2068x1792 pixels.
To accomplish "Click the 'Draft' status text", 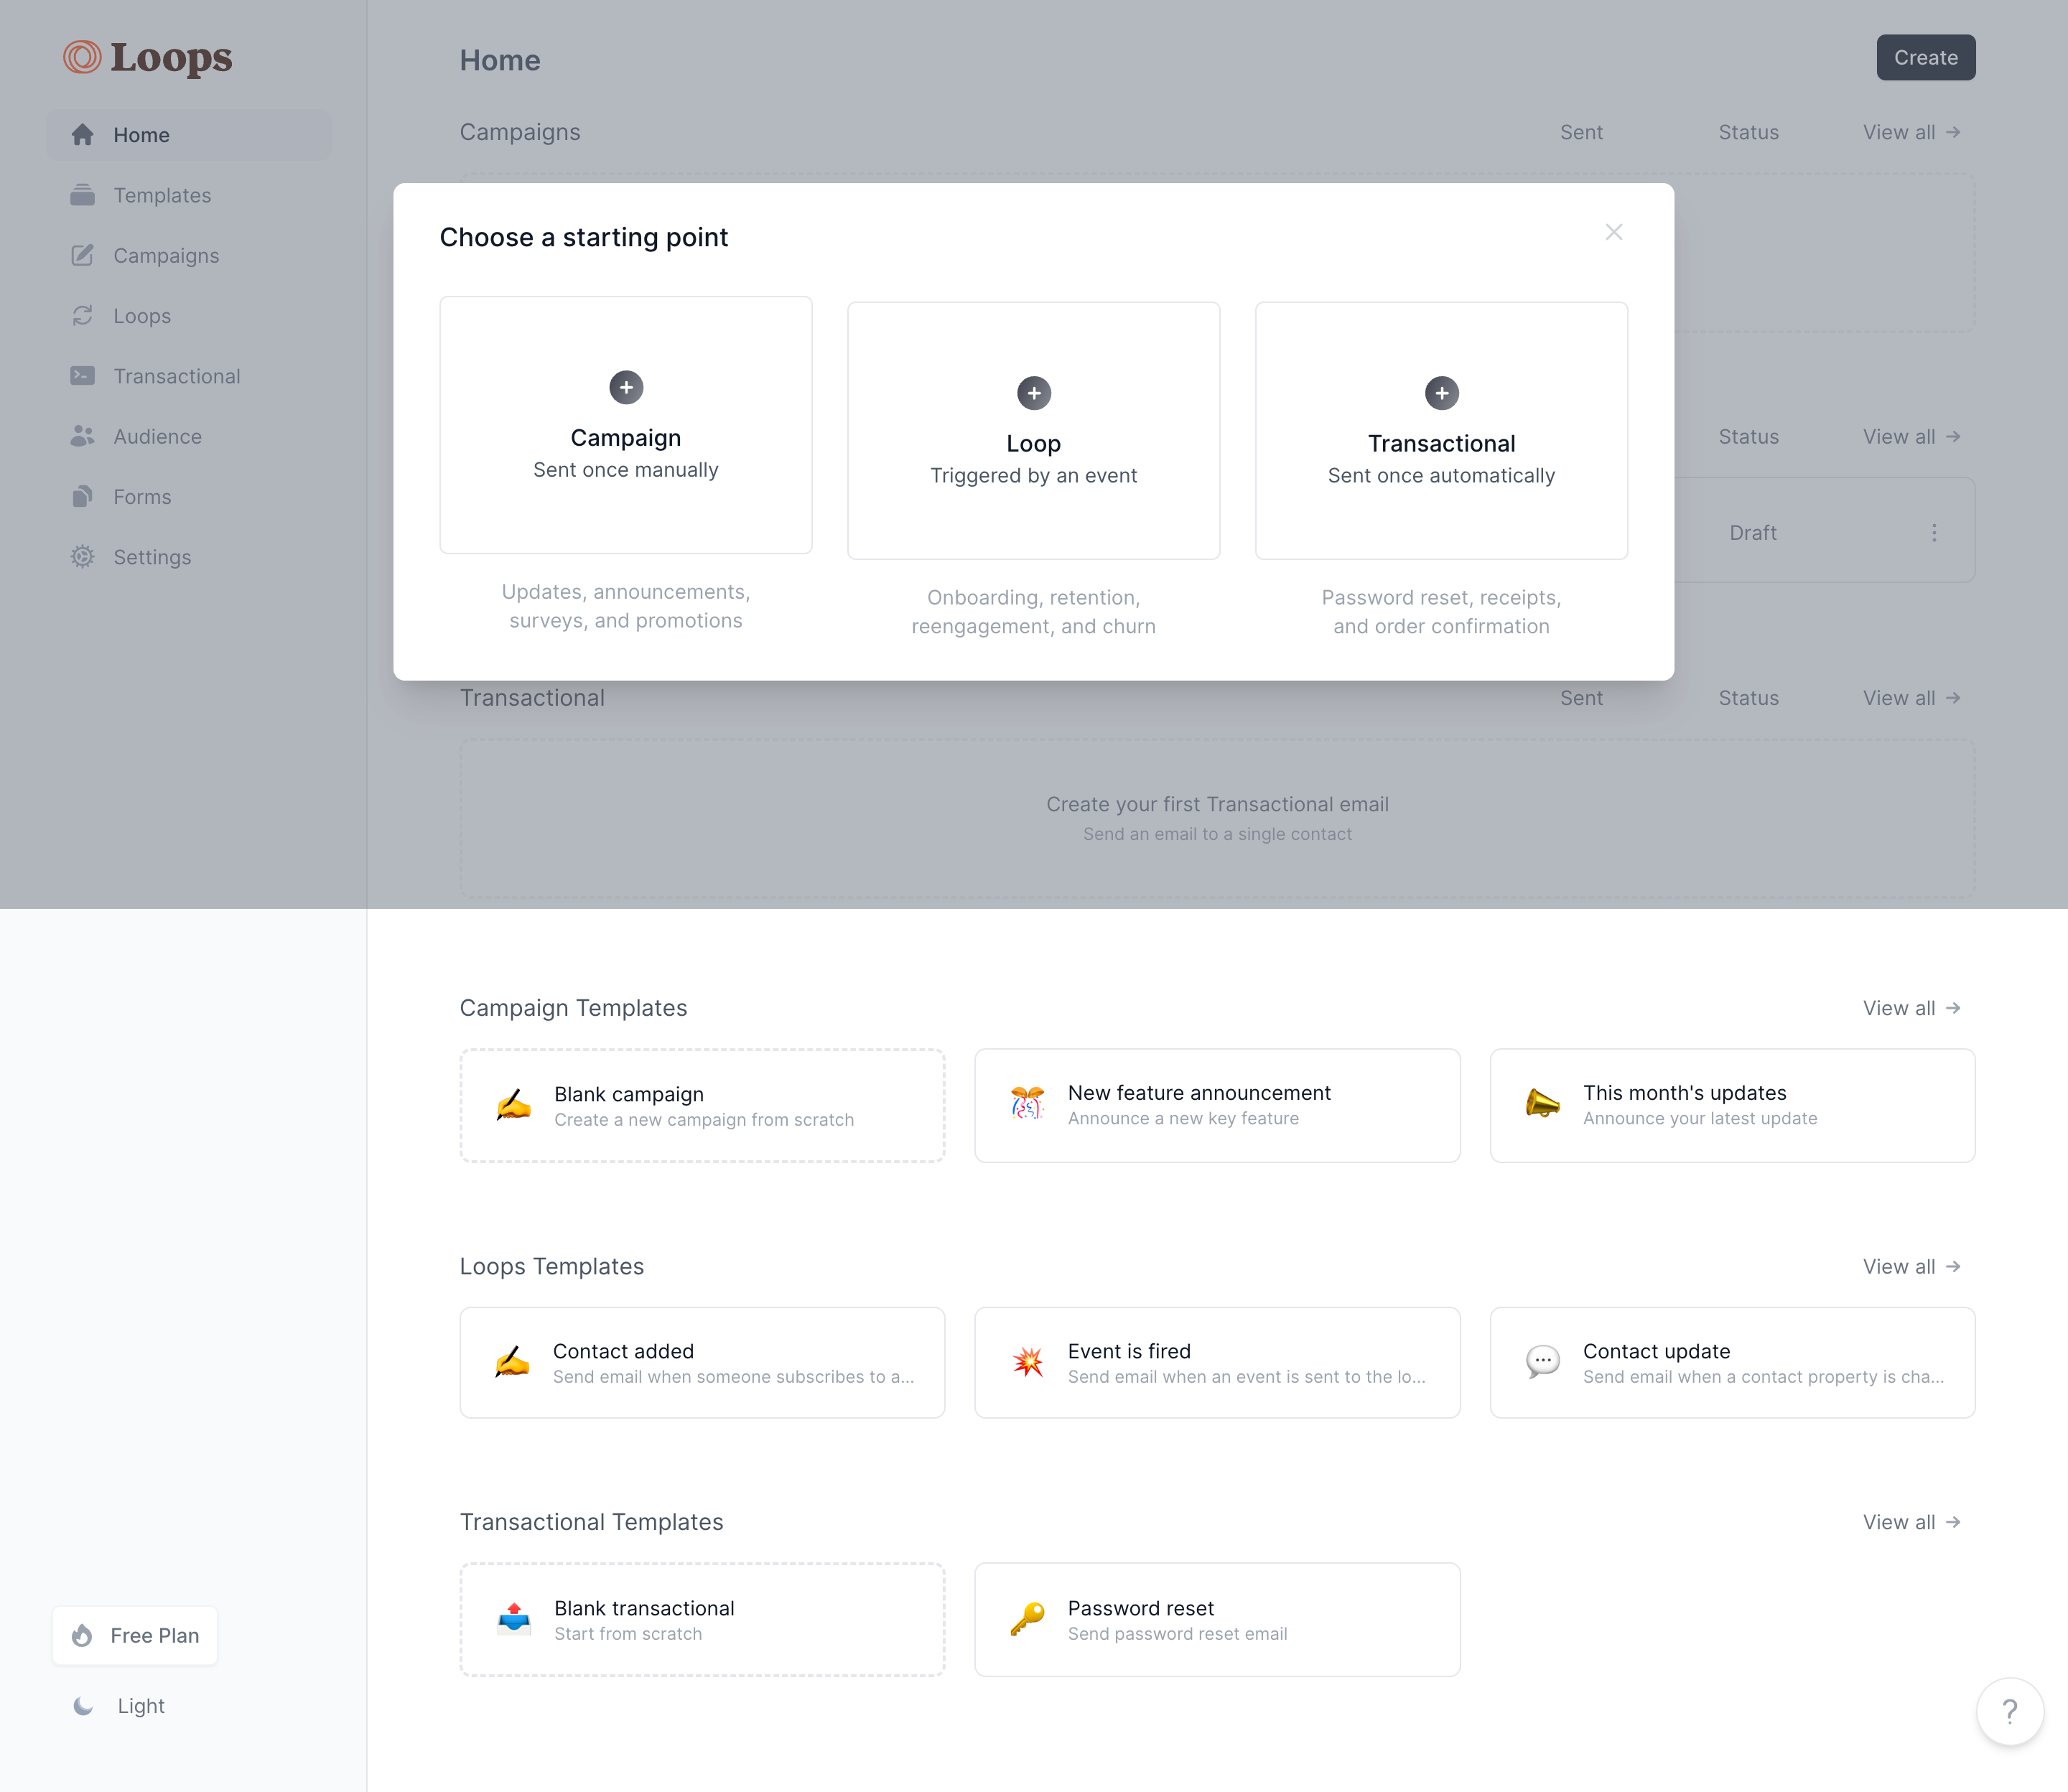I will (x=1753, y=533).
